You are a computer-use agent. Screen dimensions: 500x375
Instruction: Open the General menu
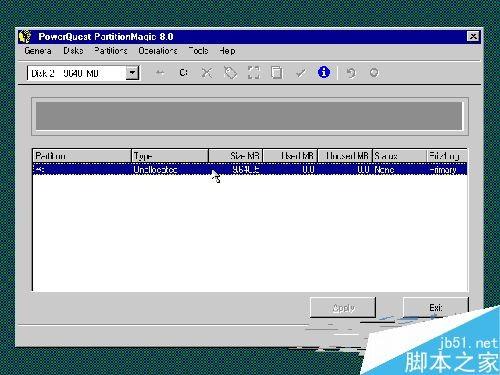[x=38, y=51]
